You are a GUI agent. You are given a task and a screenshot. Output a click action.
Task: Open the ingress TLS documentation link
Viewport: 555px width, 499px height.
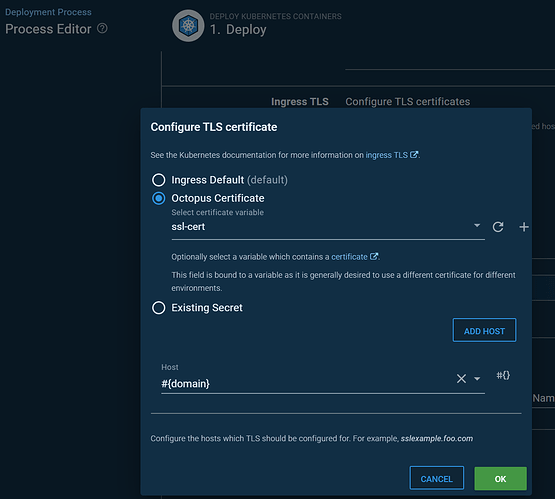tap(391, 155)
